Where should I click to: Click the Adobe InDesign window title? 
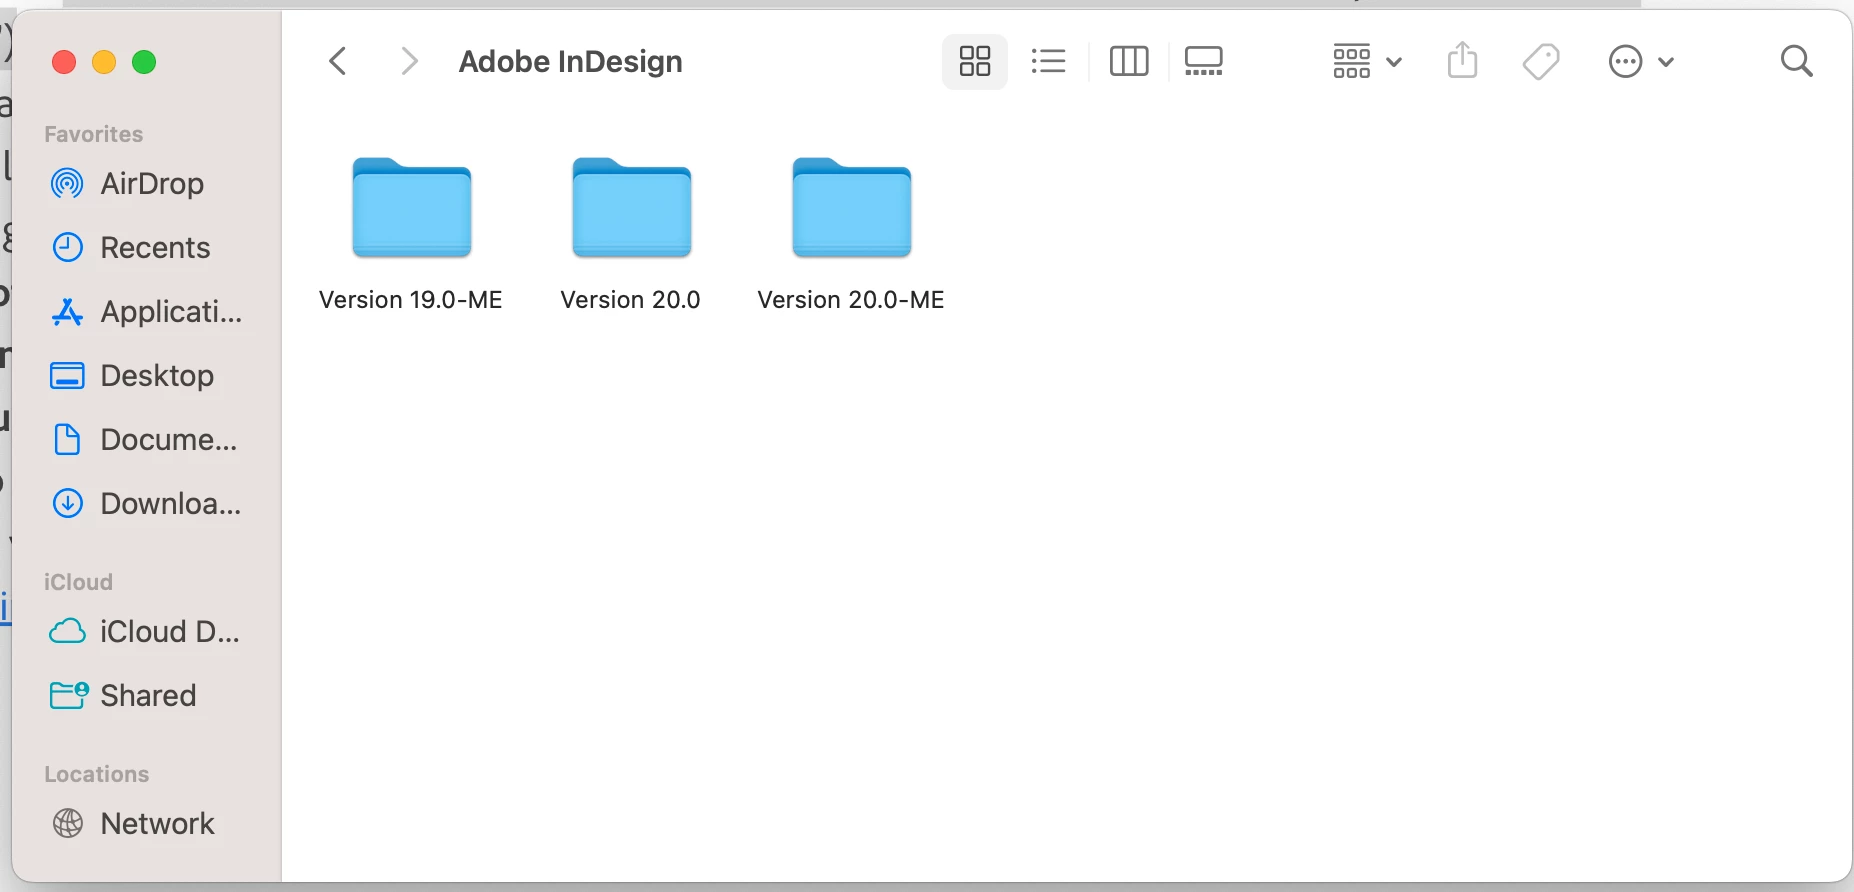(570, 61)
